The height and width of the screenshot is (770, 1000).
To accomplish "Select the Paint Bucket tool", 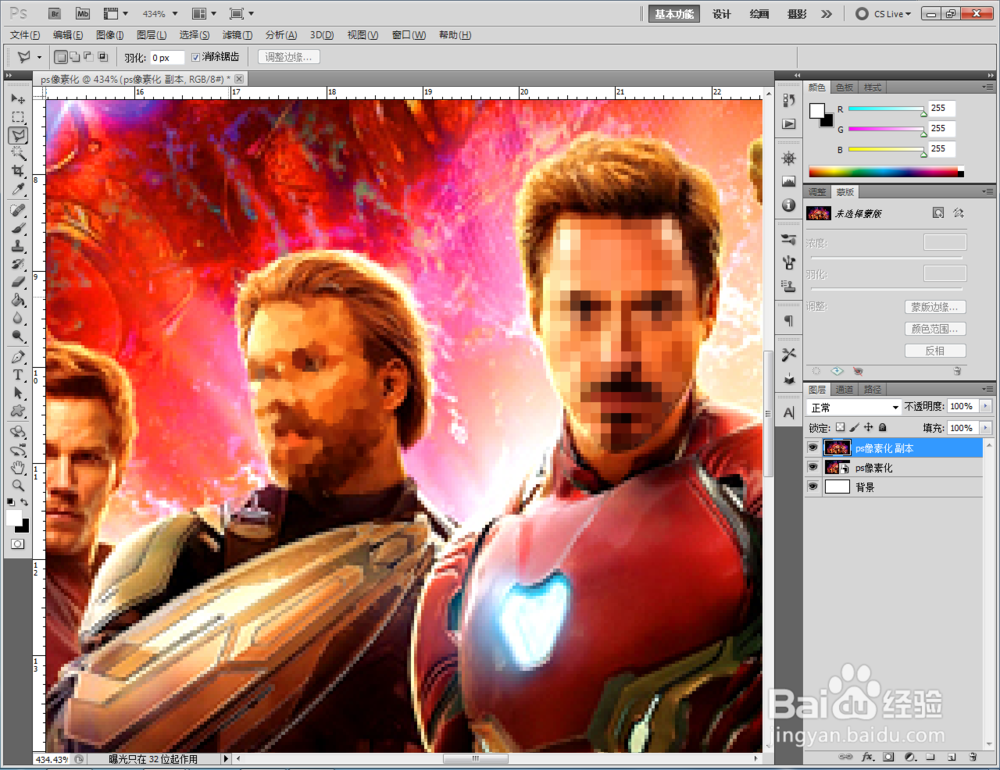I will pos(18,300).
